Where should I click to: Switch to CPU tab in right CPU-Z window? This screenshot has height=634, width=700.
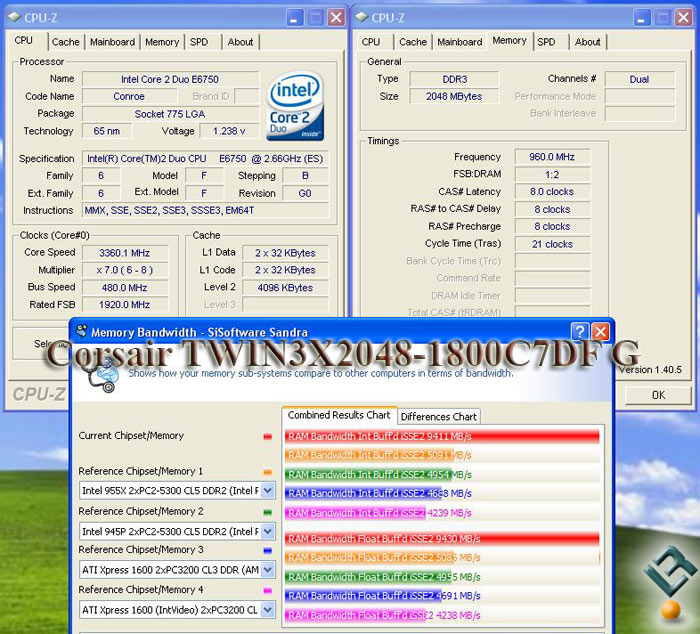pyautogui.click(x=371, y=42)
